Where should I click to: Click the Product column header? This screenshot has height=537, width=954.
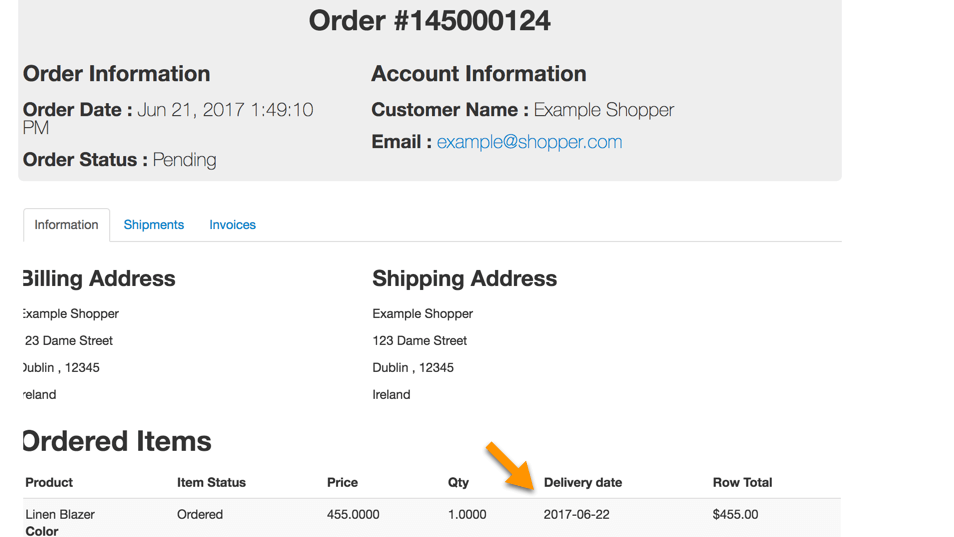coord(49,482)
